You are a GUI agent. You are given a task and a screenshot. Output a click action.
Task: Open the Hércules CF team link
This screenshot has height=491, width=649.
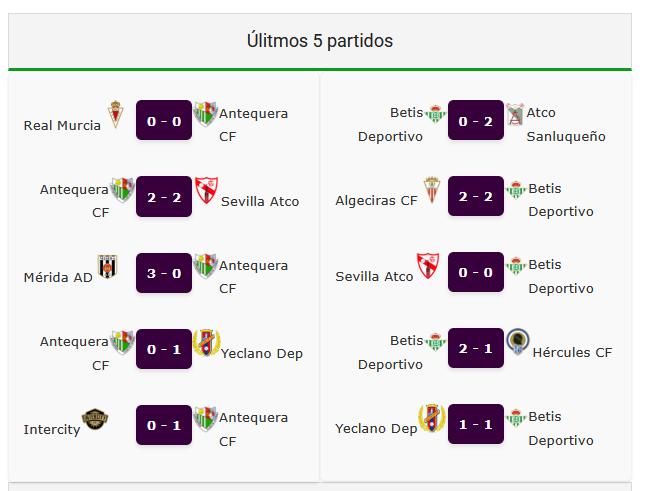[572, 352]
